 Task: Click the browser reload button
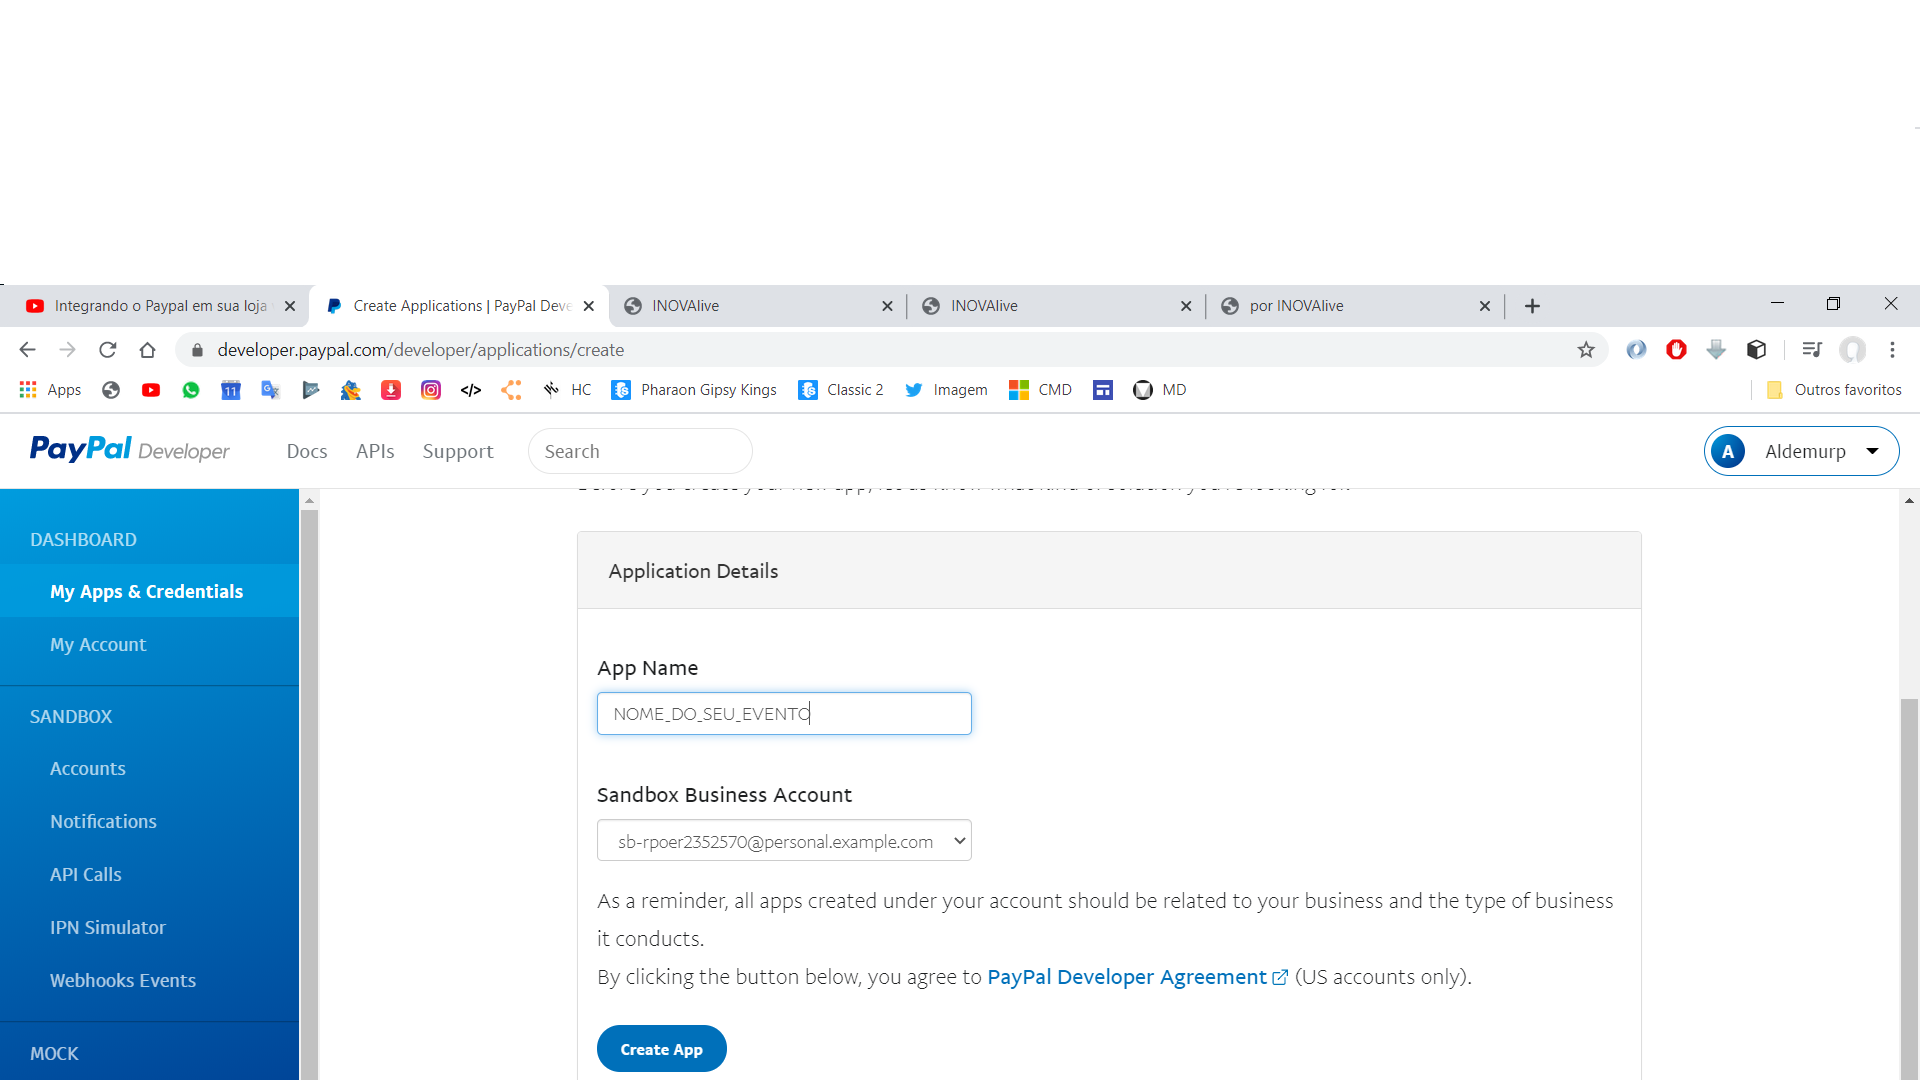click(108, 350)
